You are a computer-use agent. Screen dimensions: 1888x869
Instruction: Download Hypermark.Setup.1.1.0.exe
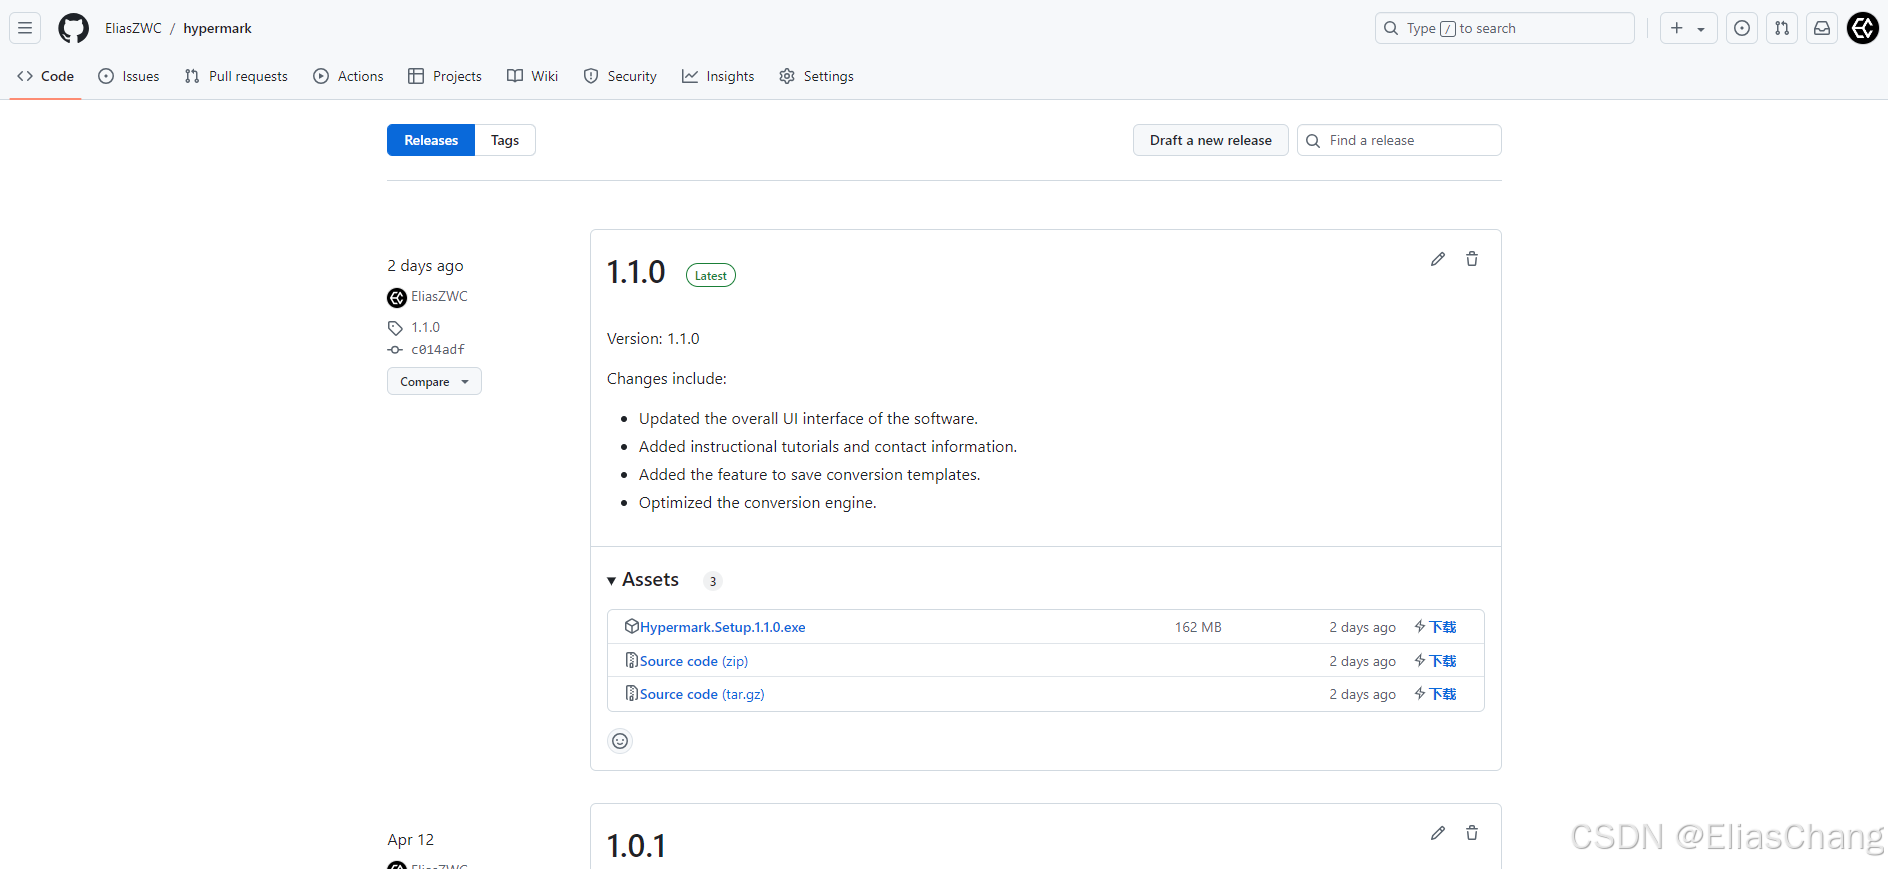pyautogui.click(x=723, y=627)
